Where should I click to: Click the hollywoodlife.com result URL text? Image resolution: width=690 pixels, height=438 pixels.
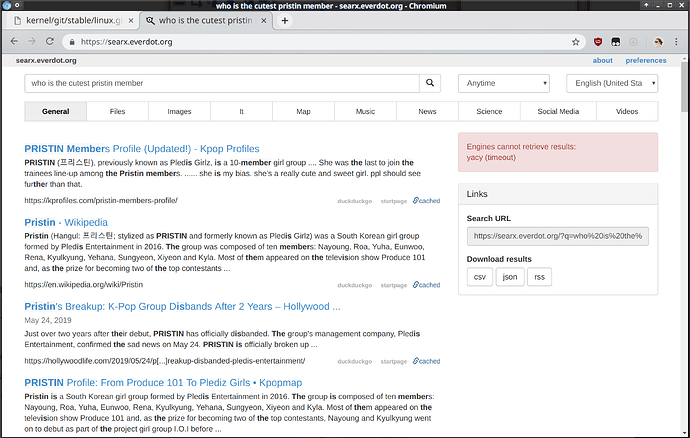(x=165, y=361)
